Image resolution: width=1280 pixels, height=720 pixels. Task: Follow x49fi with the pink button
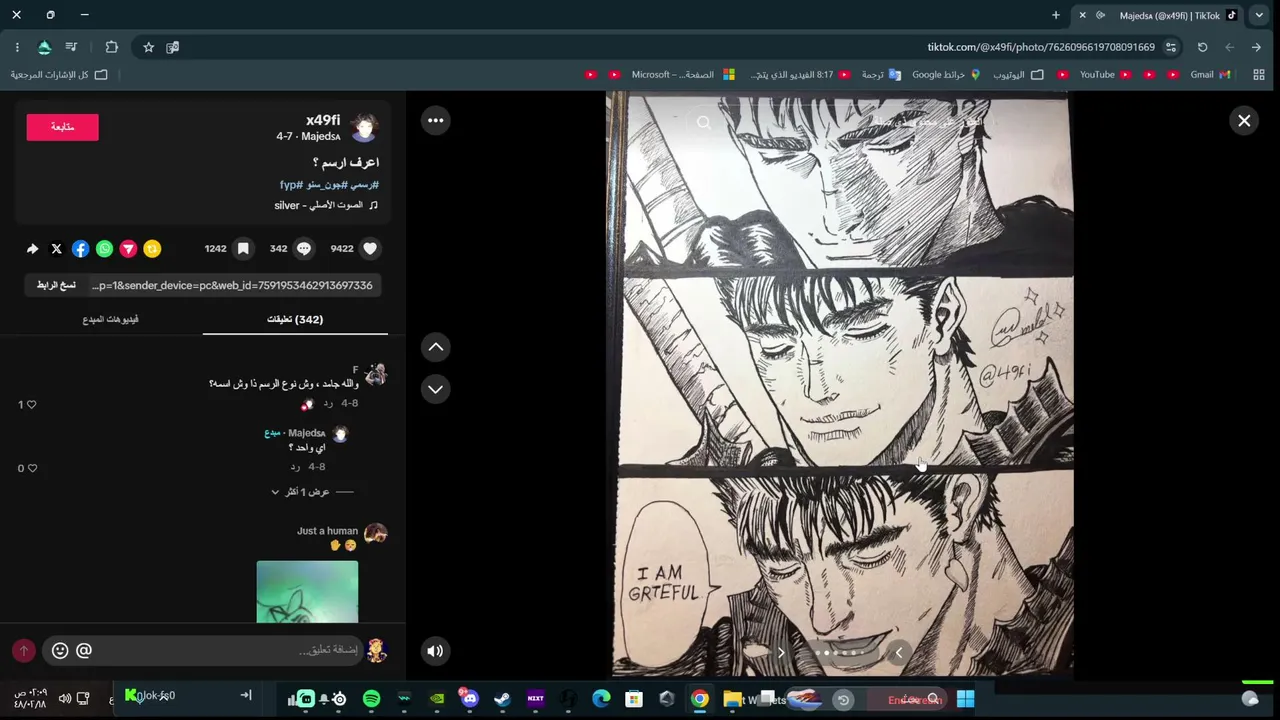[62, 127]
